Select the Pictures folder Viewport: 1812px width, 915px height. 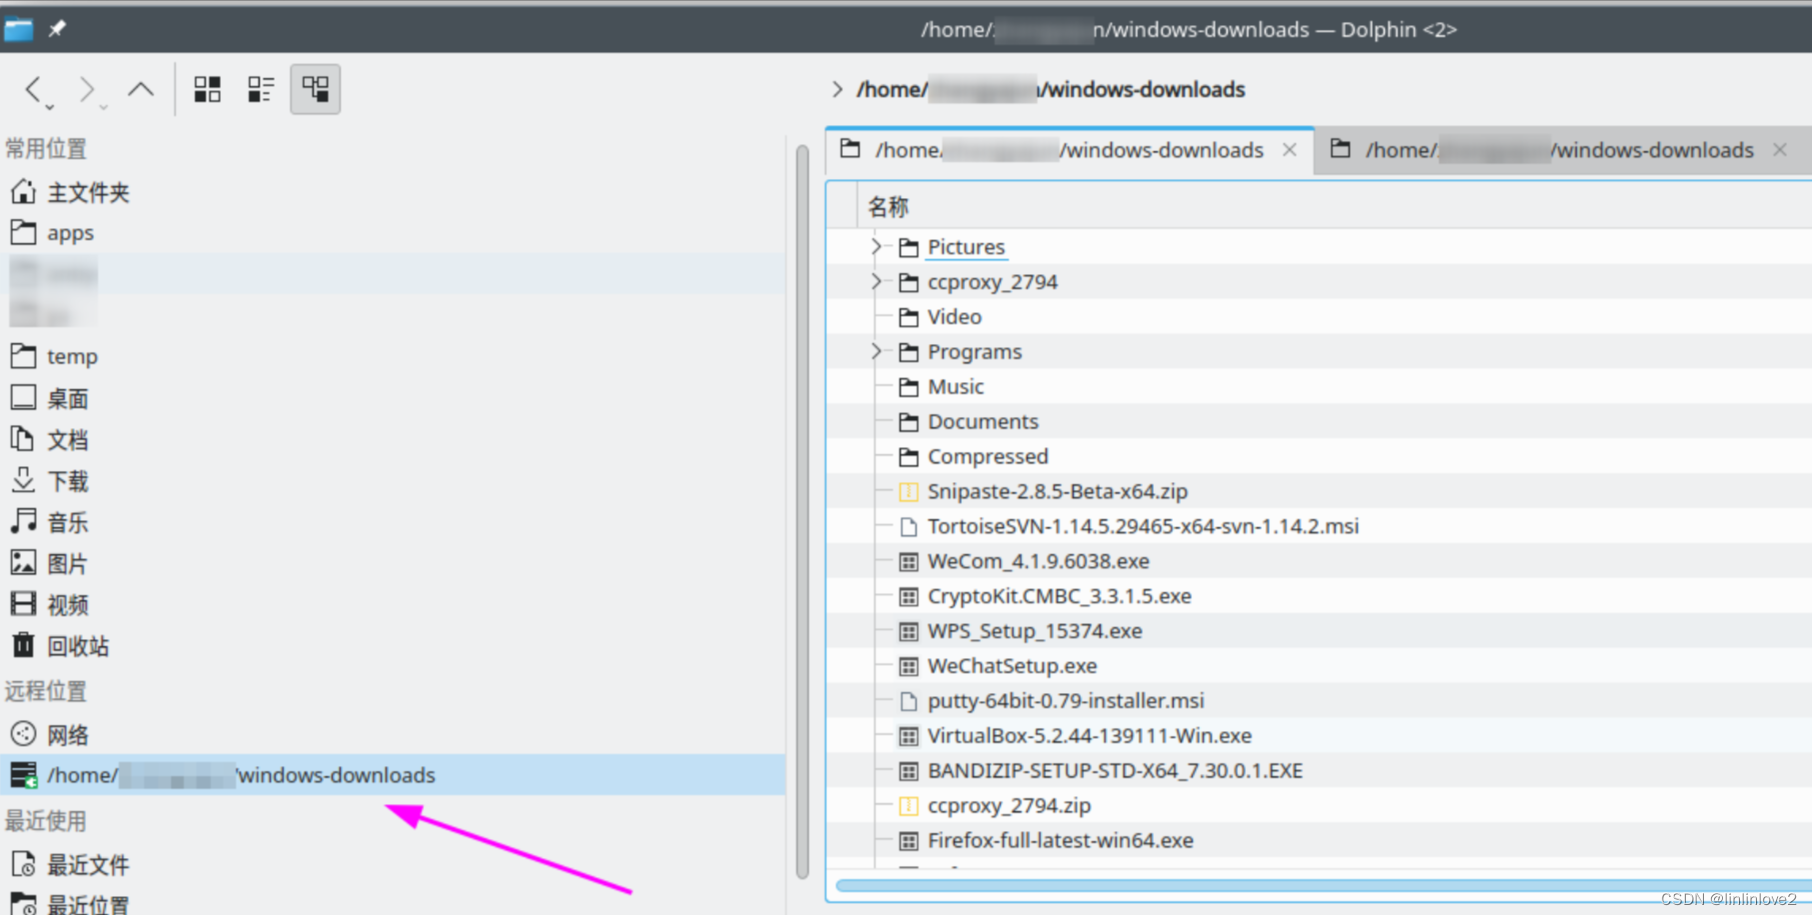pyautogui.click(x=966, y=246)
